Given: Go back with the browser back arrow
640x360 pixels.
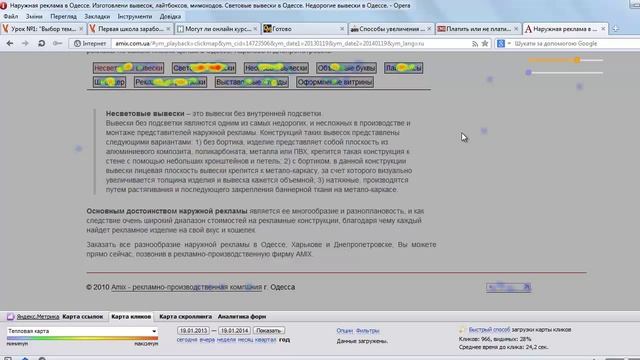Looking at the screenshot, I should click(x=10, y=43).
